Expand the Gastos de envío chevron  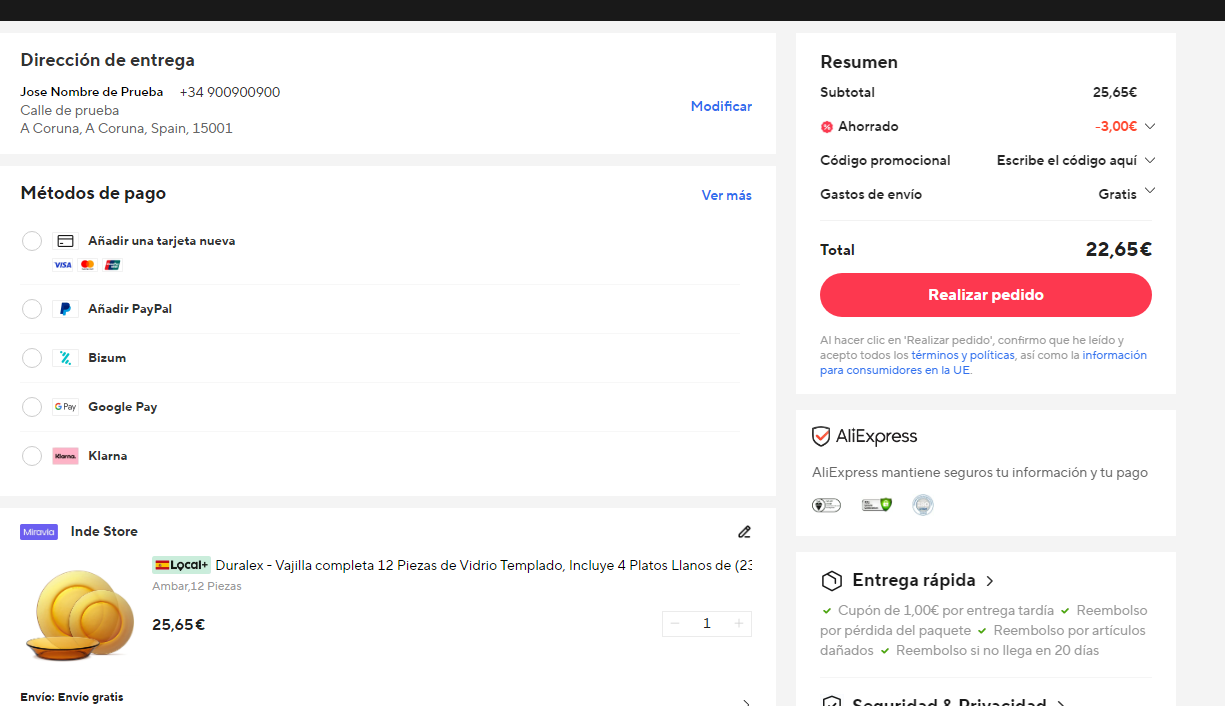point(1150,190)
